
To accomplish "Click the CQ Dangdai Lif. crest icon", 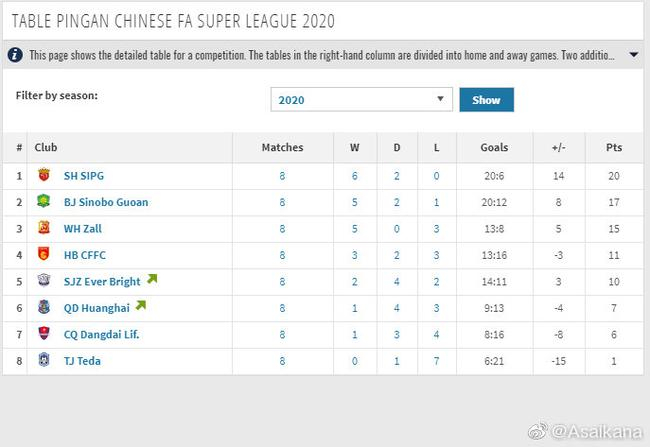I will pos(42,334).
